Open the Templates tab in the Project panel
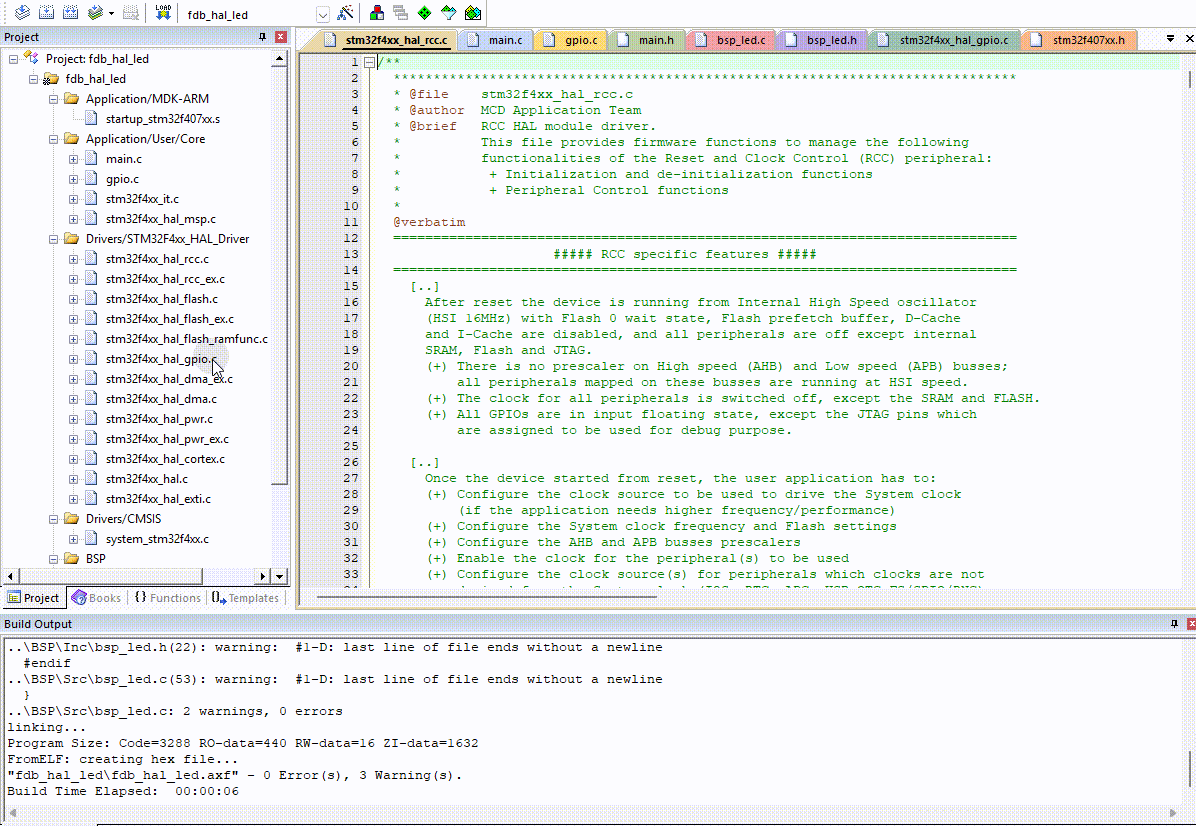This screenshot has height=826, width=1196. [x=246, y=598]
